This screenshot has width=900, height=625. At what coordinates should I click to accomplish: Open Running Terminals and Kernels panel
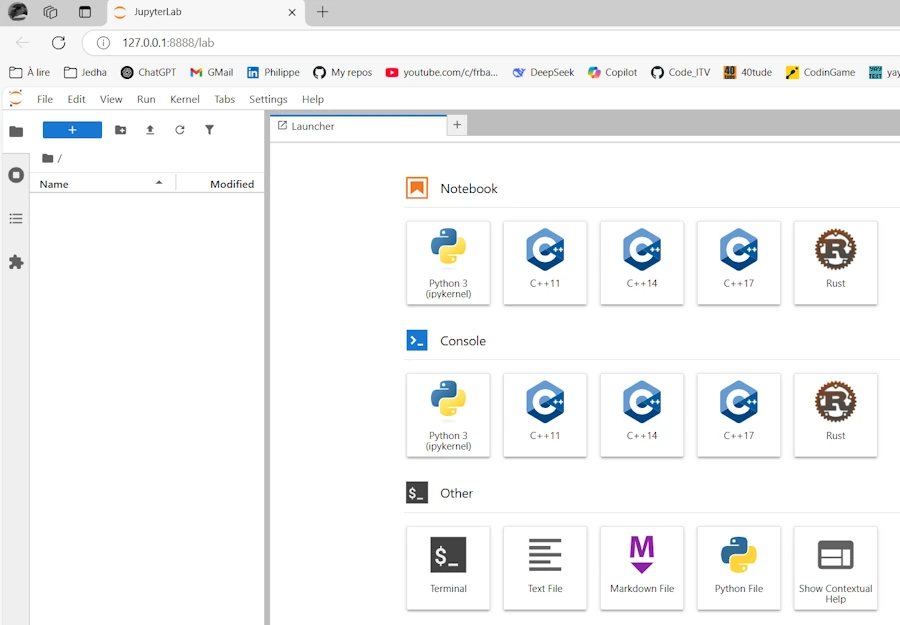coord(16,174)
